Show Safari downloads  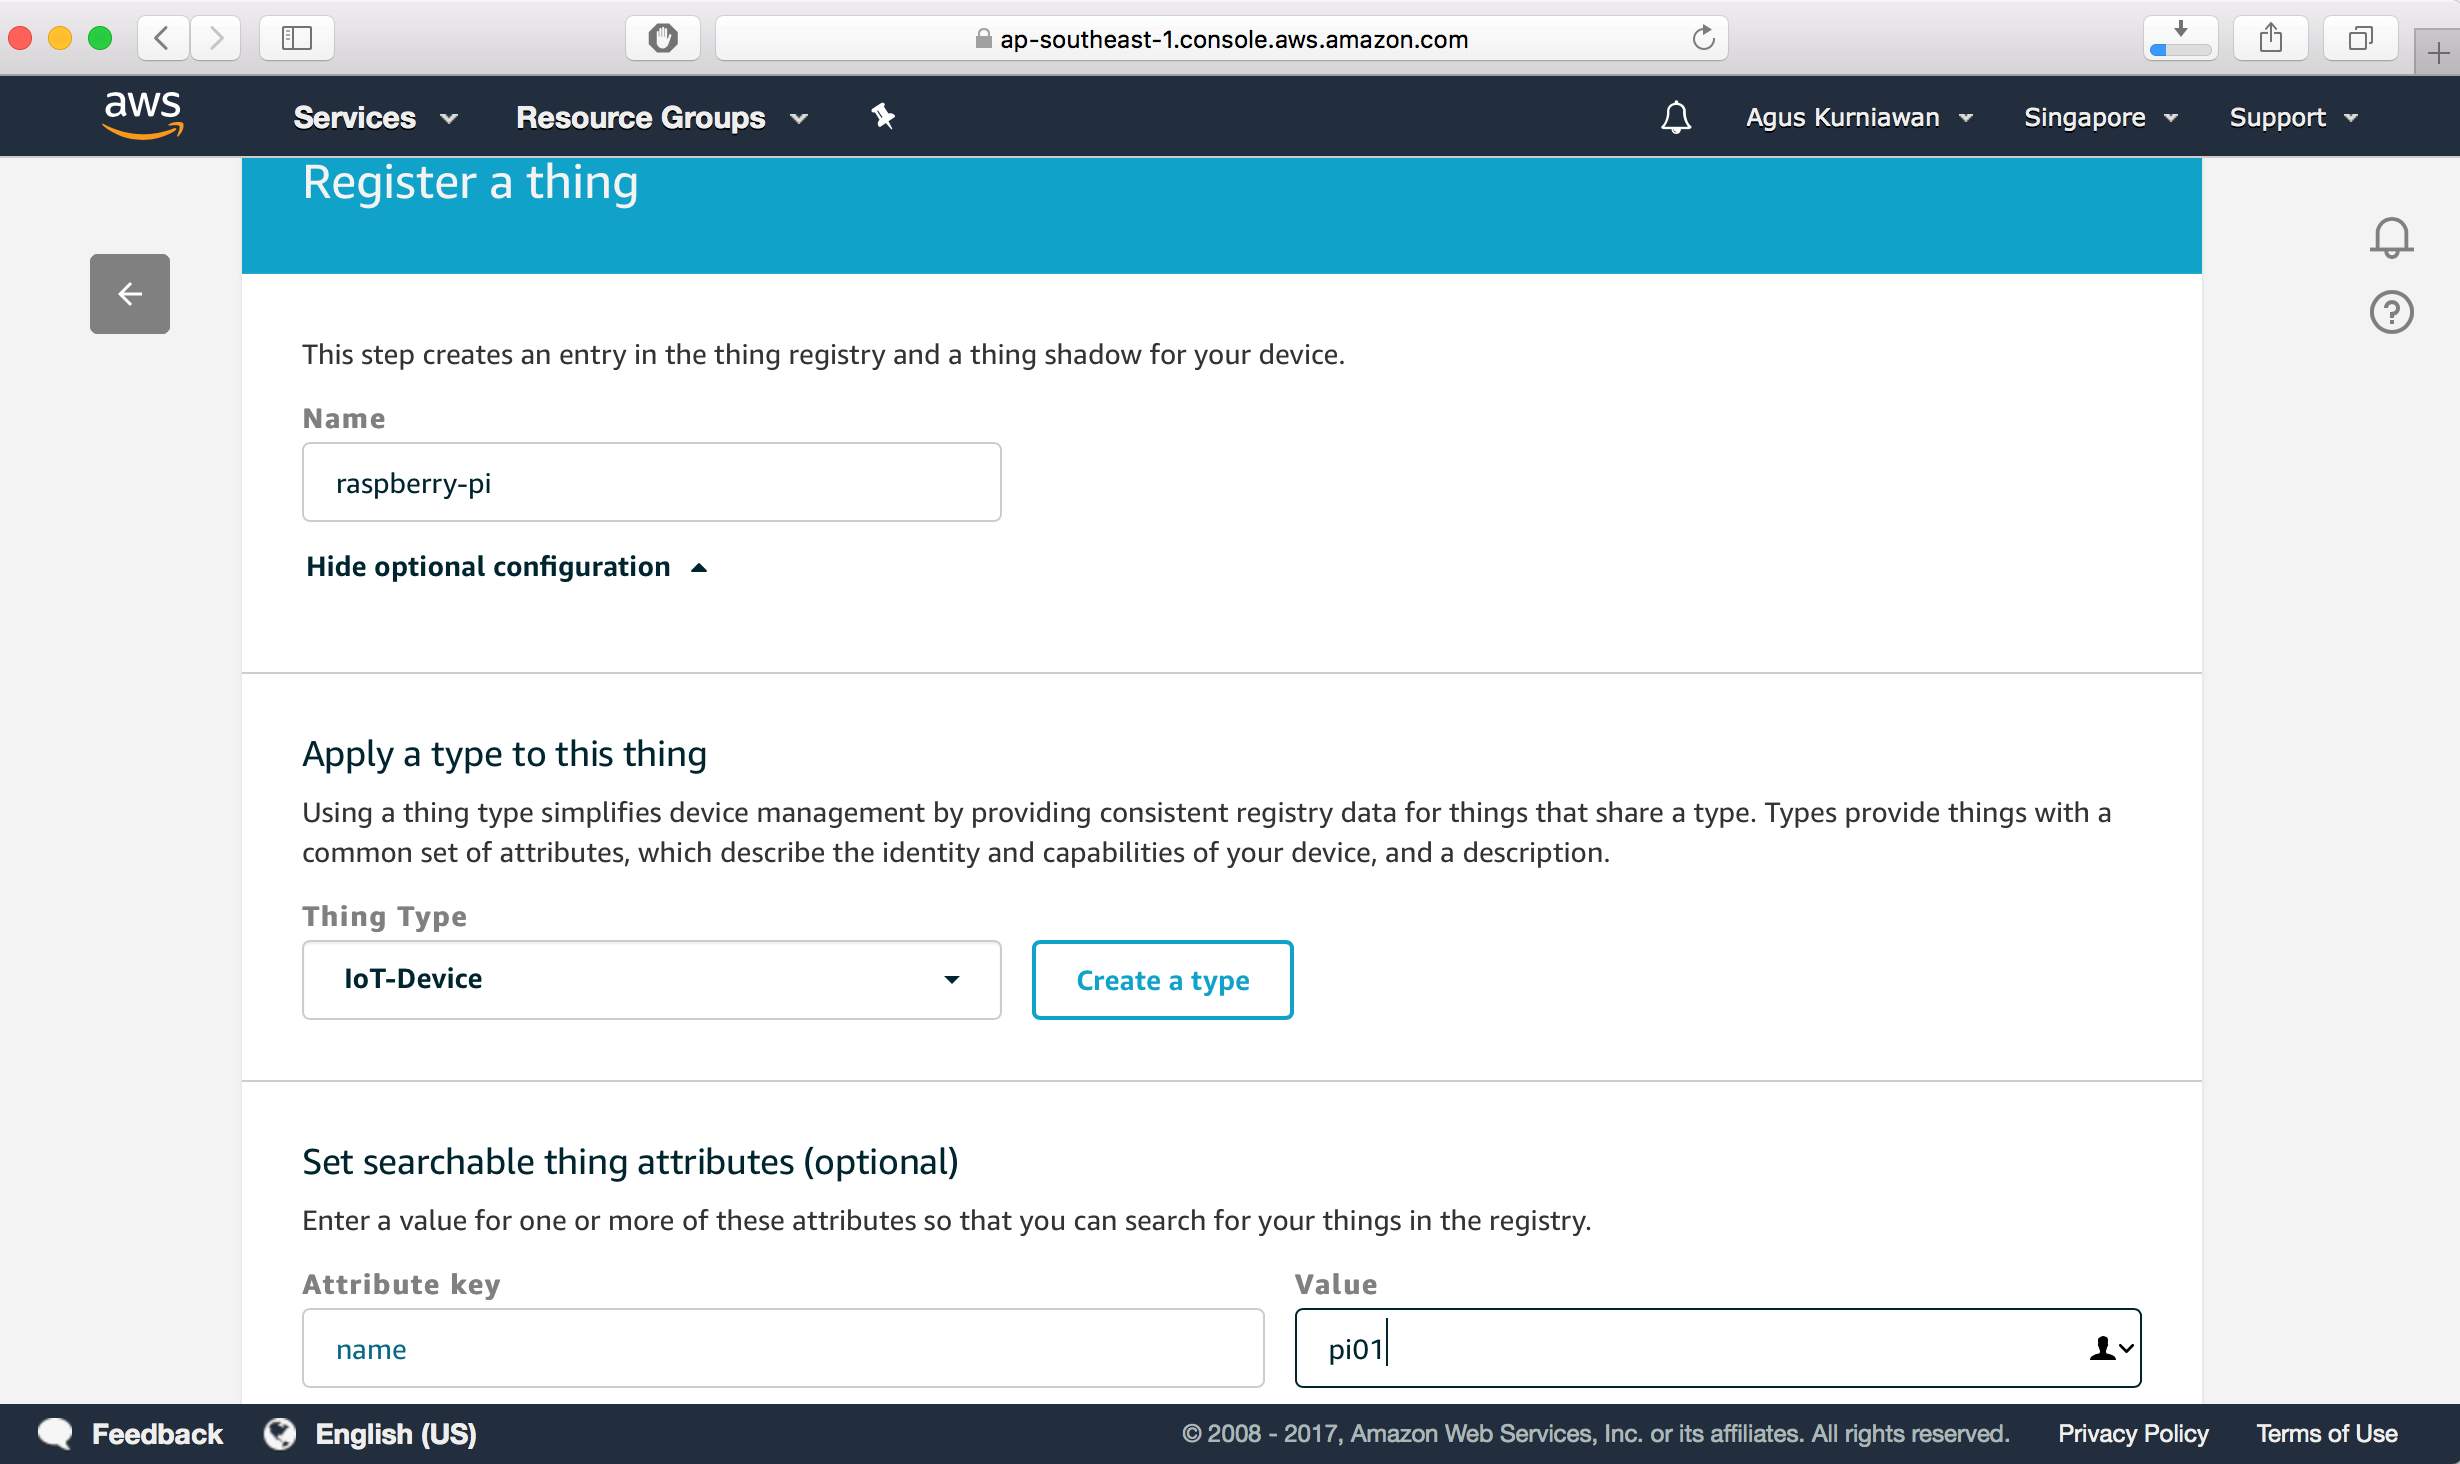click(2180, 38)
